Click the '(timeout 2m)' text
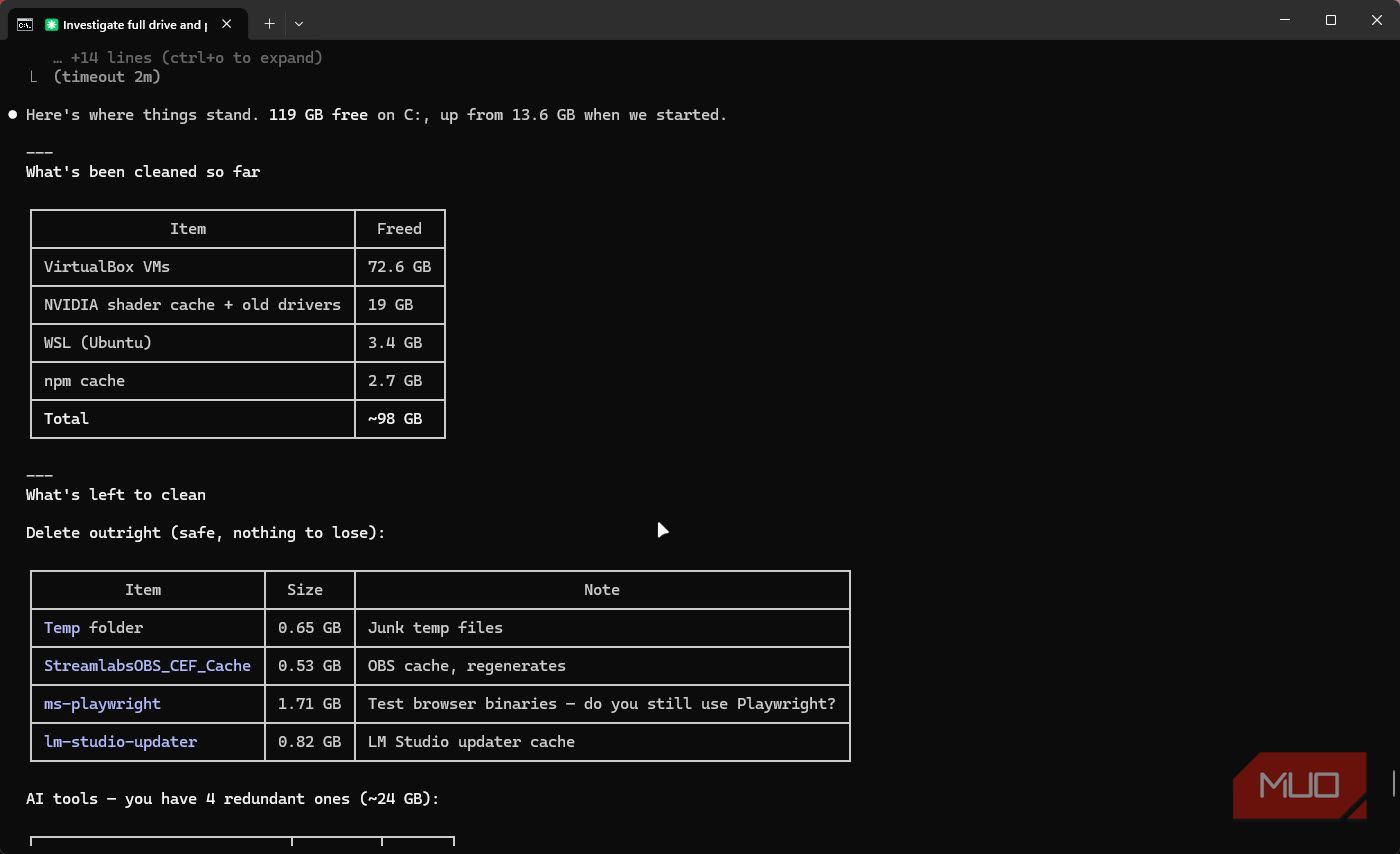This screenshot has width=1400, height=854. (107, 77)
